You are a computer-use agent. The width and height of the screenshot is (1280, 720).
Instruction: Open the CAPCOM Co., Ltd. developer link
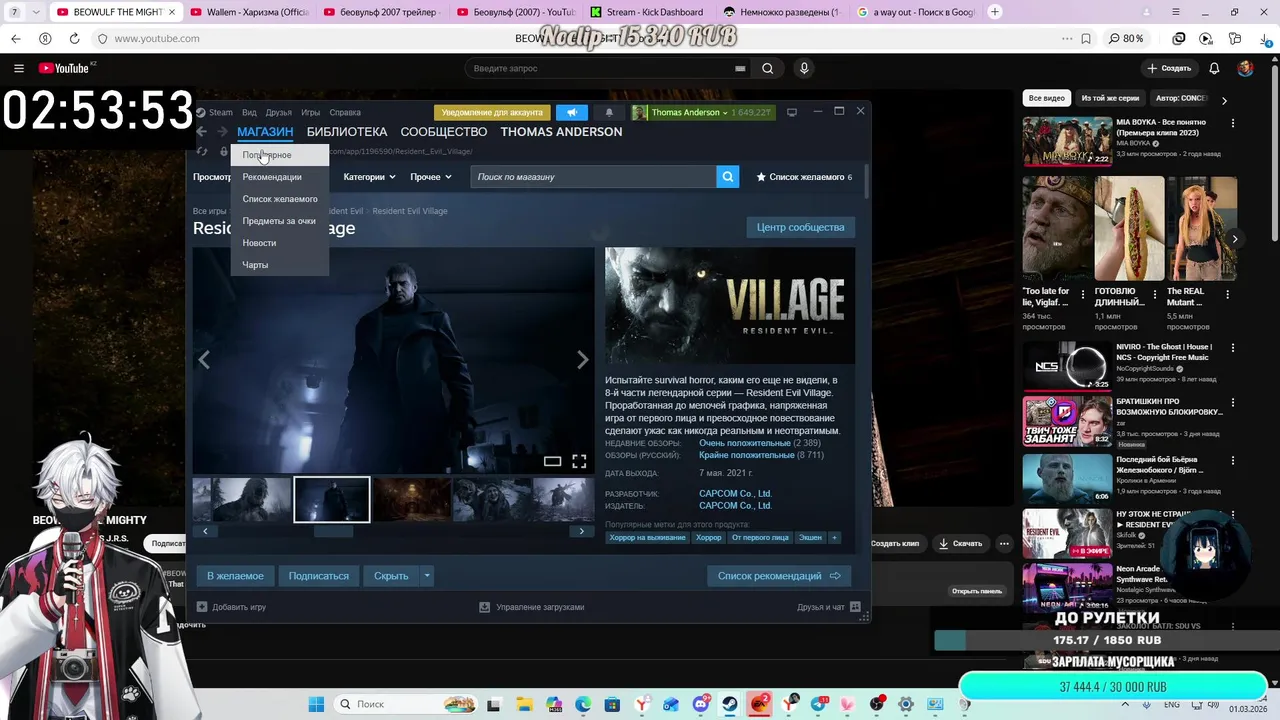(x=735, y=494)
